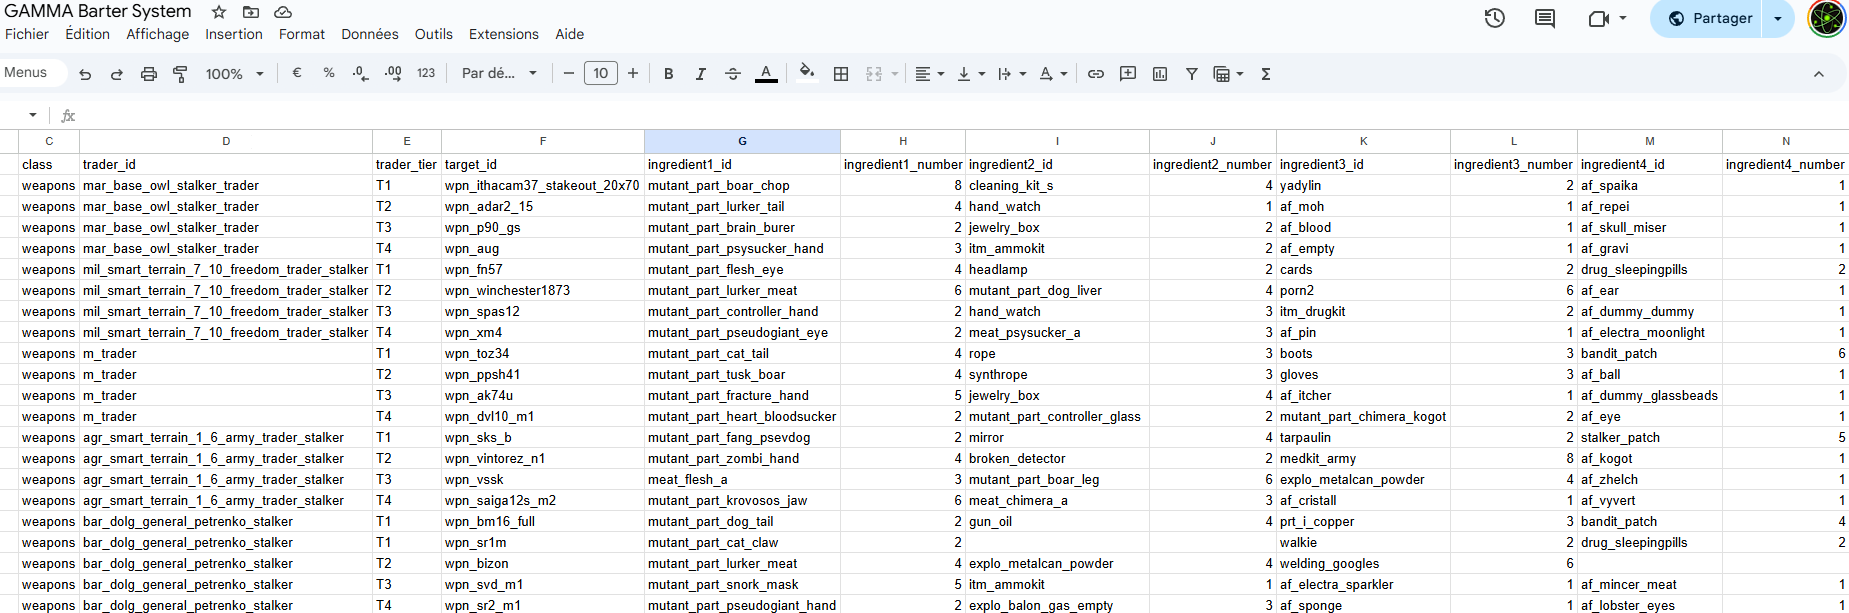1849x613 pixels.
Task: Click the Menus search box
Action: click(32, 72)
